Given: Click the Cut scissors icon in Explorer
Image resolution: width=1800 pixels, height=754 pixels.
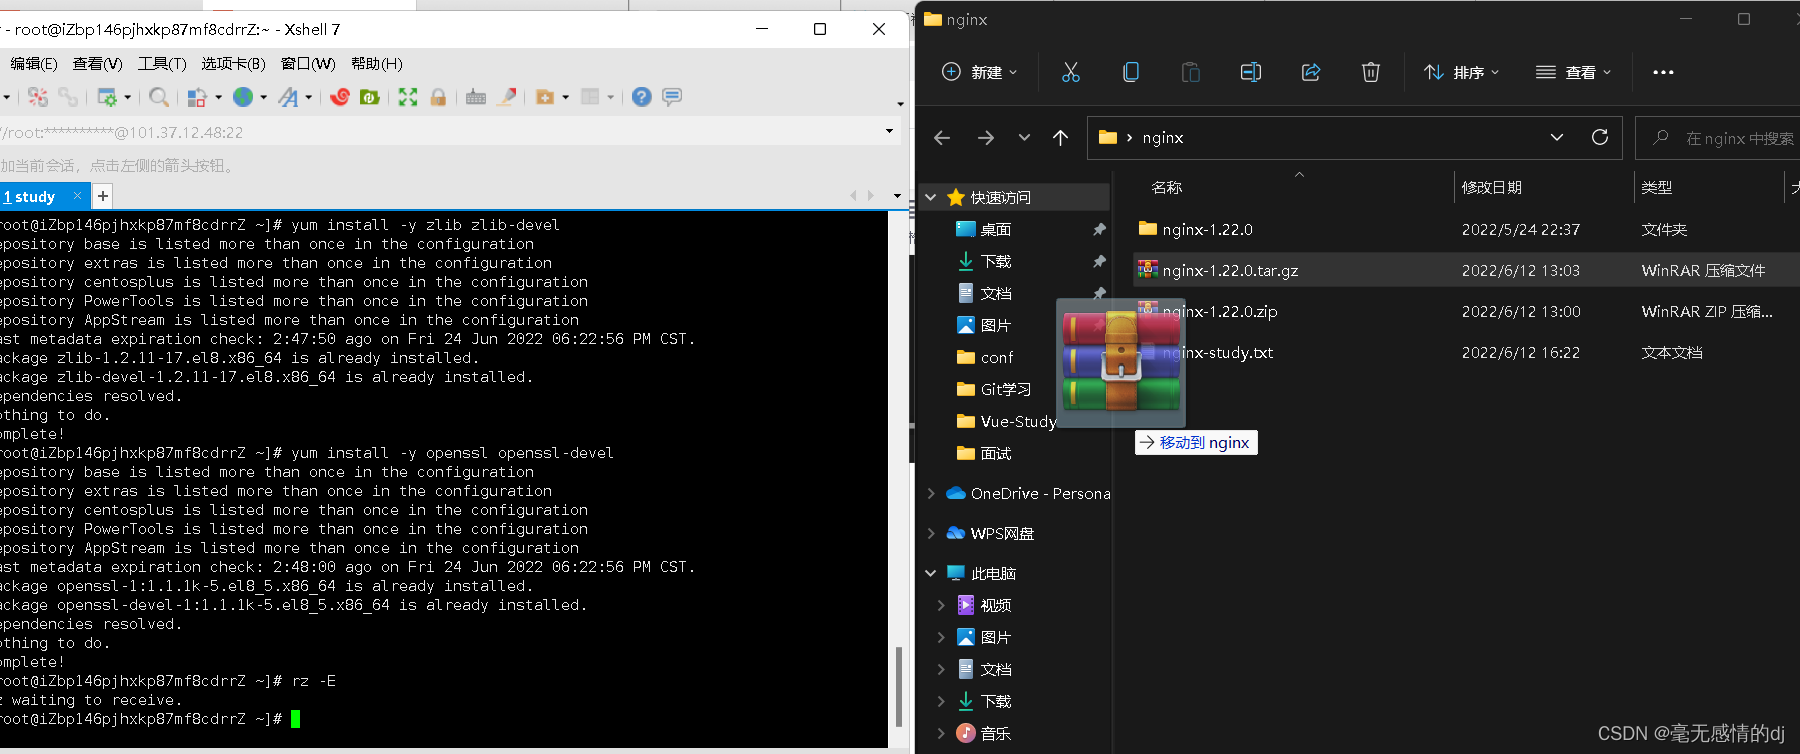Looking at the screenshot, I should (1071, 72).
